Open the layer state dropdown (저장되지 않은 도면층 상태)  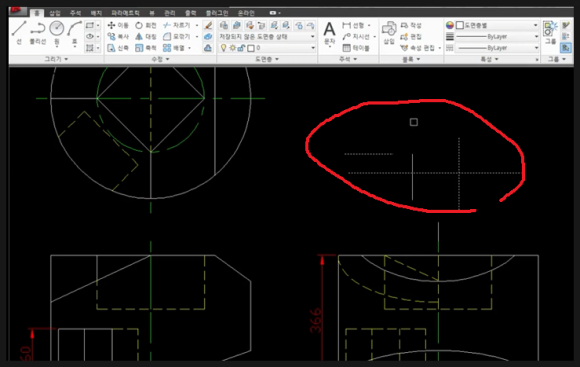point(267,37)
